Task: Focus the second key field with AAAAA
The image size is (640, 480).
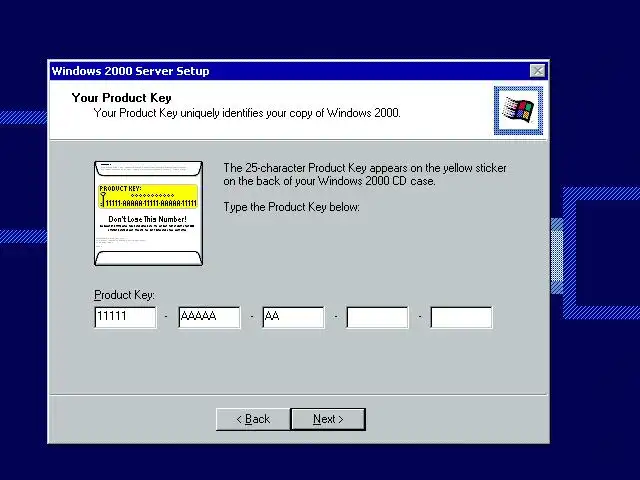Action: pyautogui.click(x=209, y=317)
